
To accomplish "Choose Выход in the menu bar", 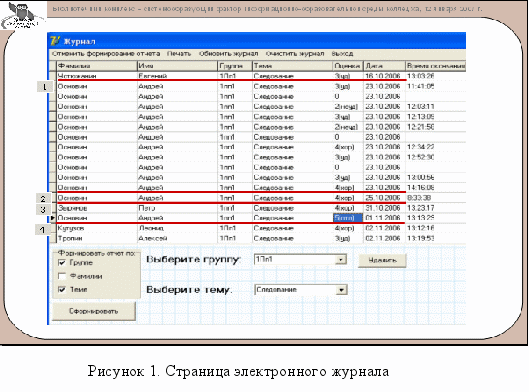I will [342, 54].
